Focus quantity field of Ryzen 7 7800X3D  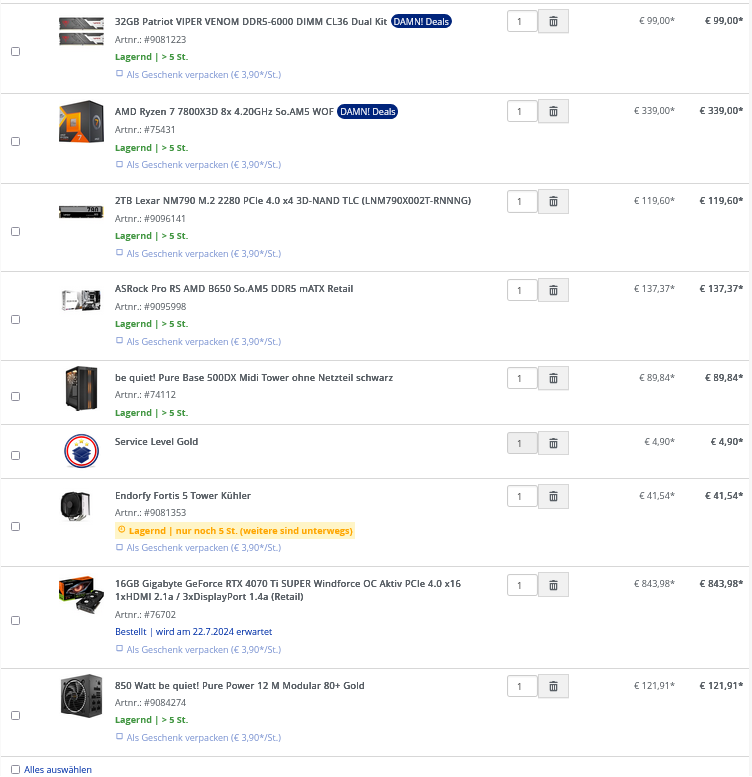(x=522, y=111)
